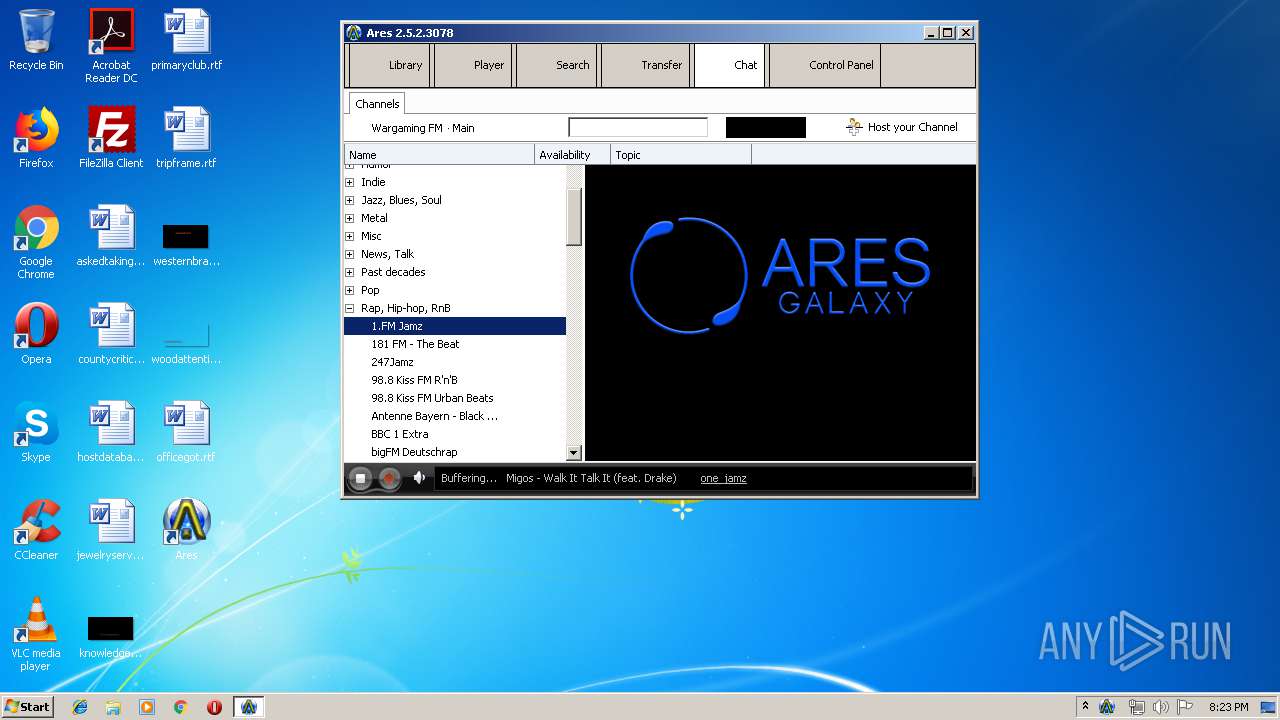This screenshot has width=1280, height=720.
Task: Sort by the Name column header
Action: (x=440, y=155)
